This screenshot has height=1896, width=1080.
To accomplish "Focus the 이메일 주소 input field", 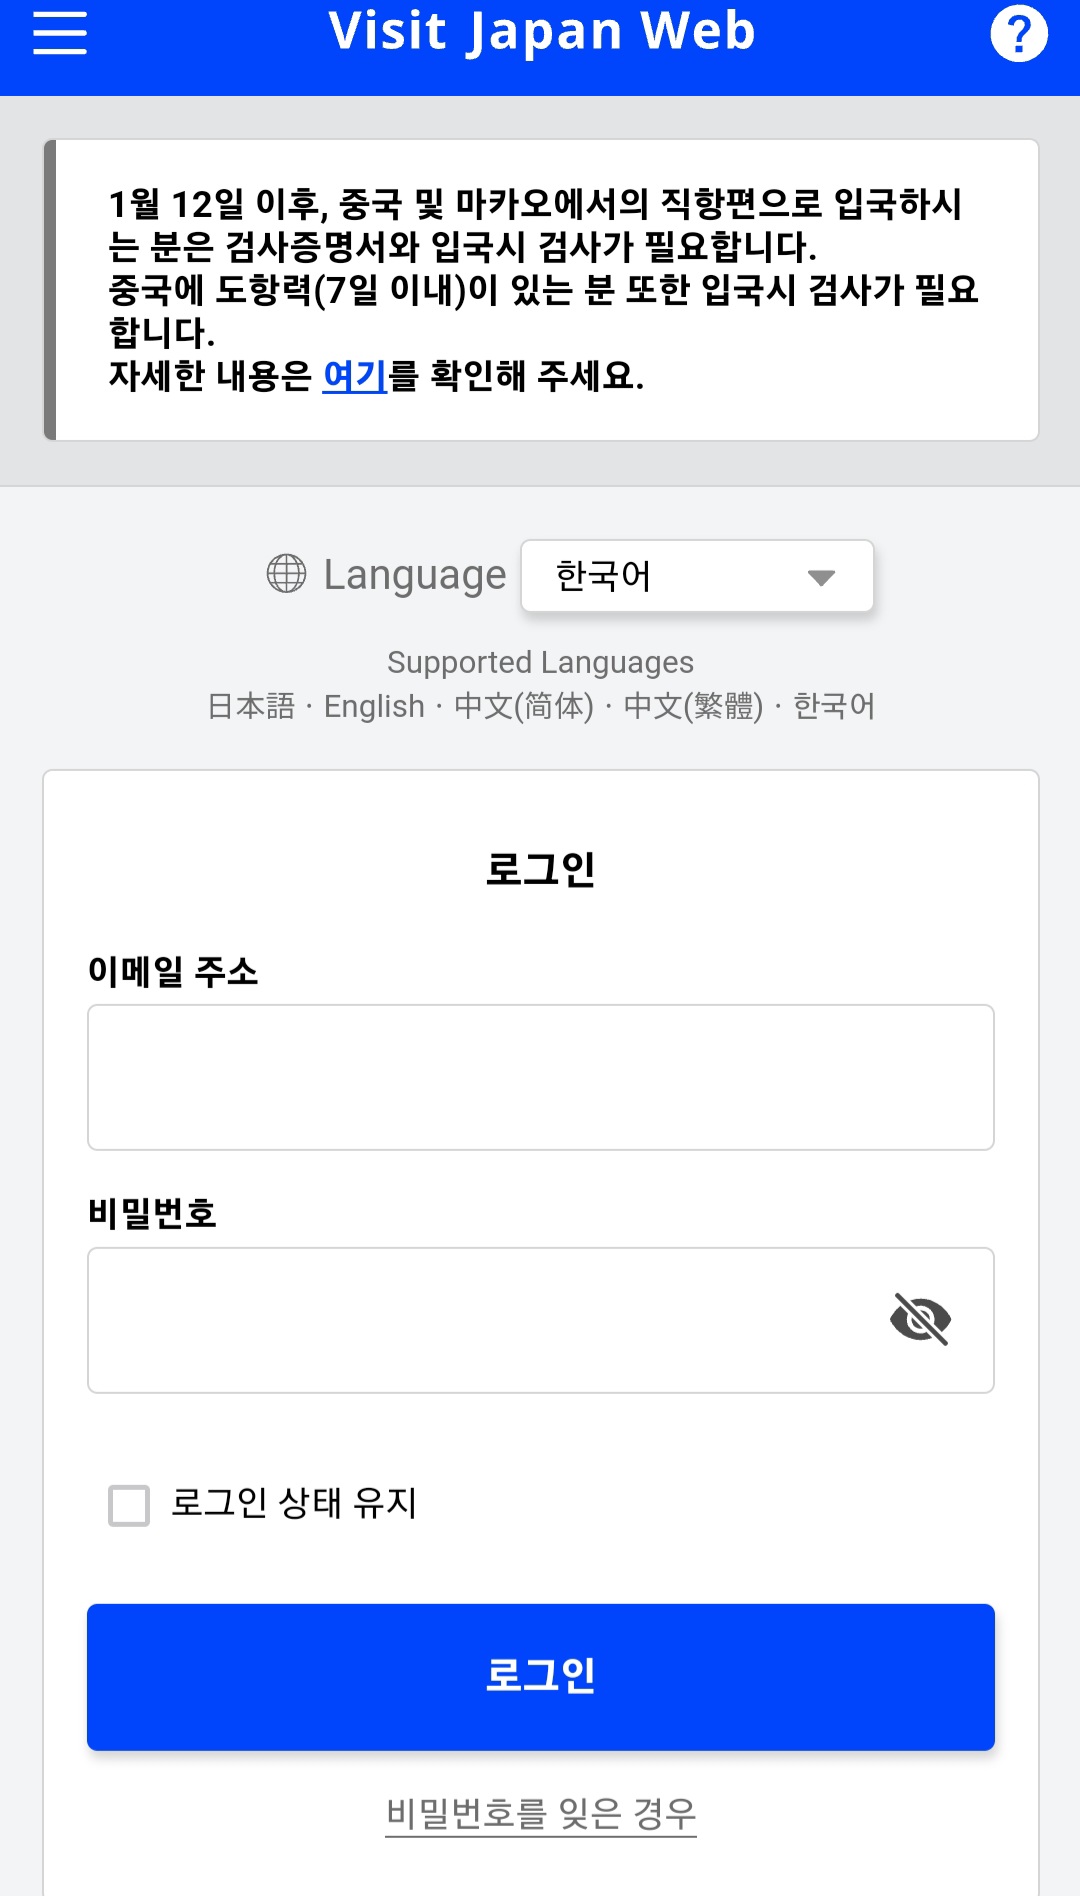I will [541, 1077].
